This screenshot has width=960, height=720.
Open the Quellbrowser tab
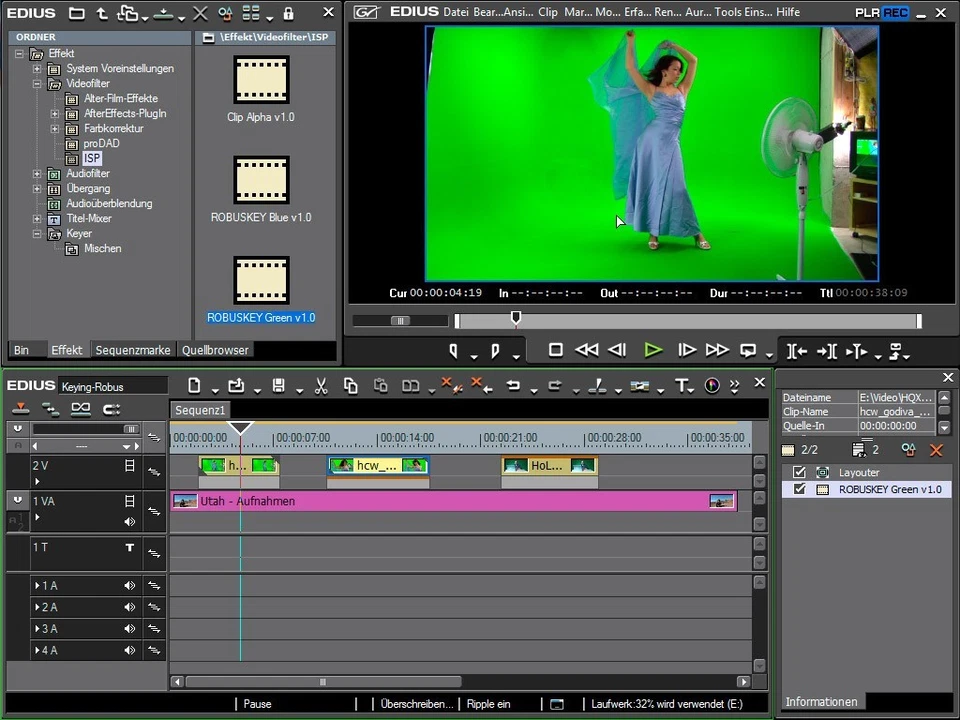point(215,351)
